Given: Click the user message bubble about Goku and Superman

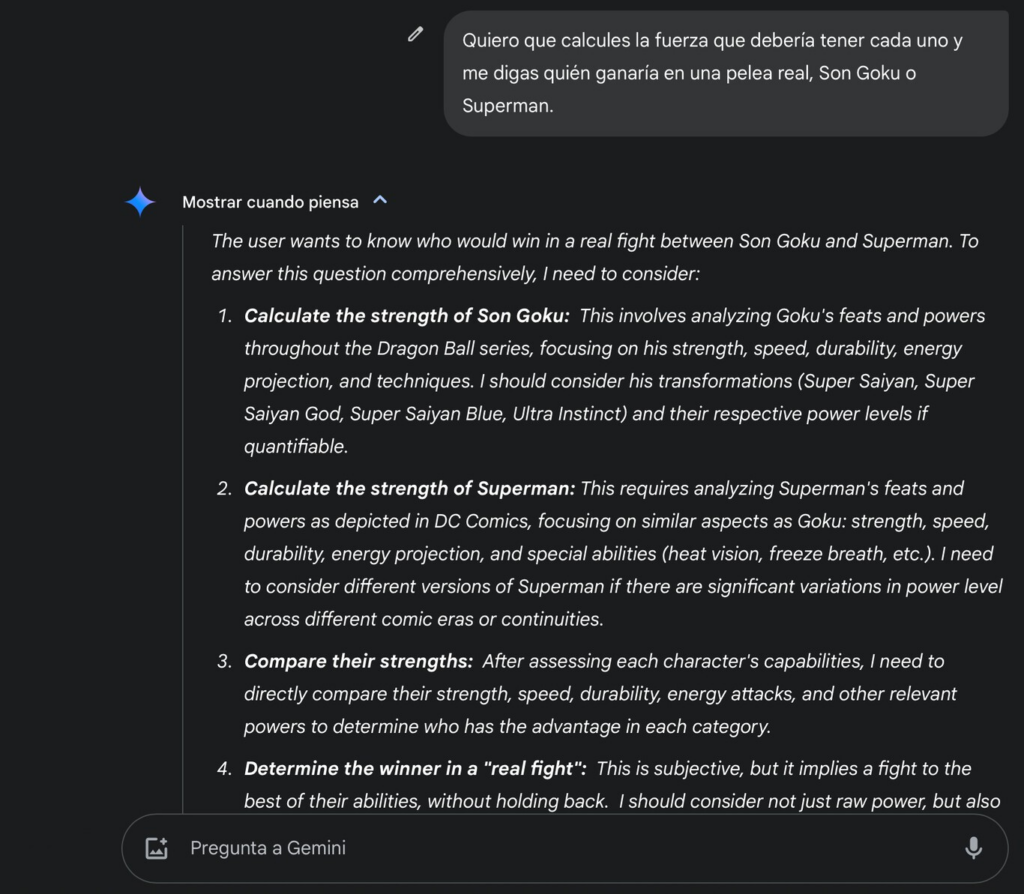Looking at the screenshot, I should [726, 73].
